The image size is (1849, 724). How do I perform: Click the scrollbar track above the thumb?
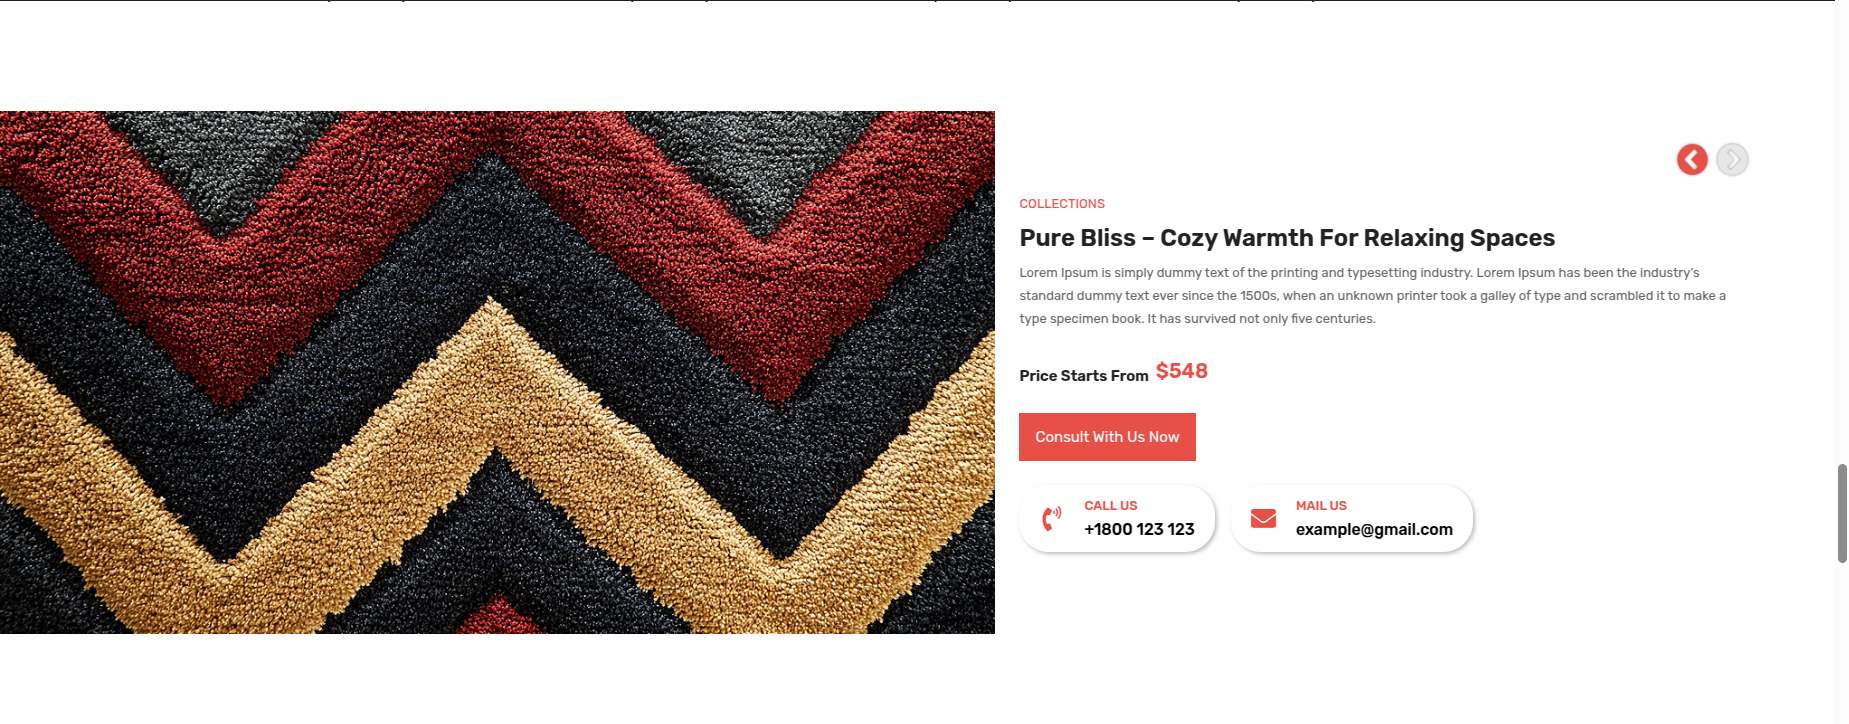tap(1842, 230)
